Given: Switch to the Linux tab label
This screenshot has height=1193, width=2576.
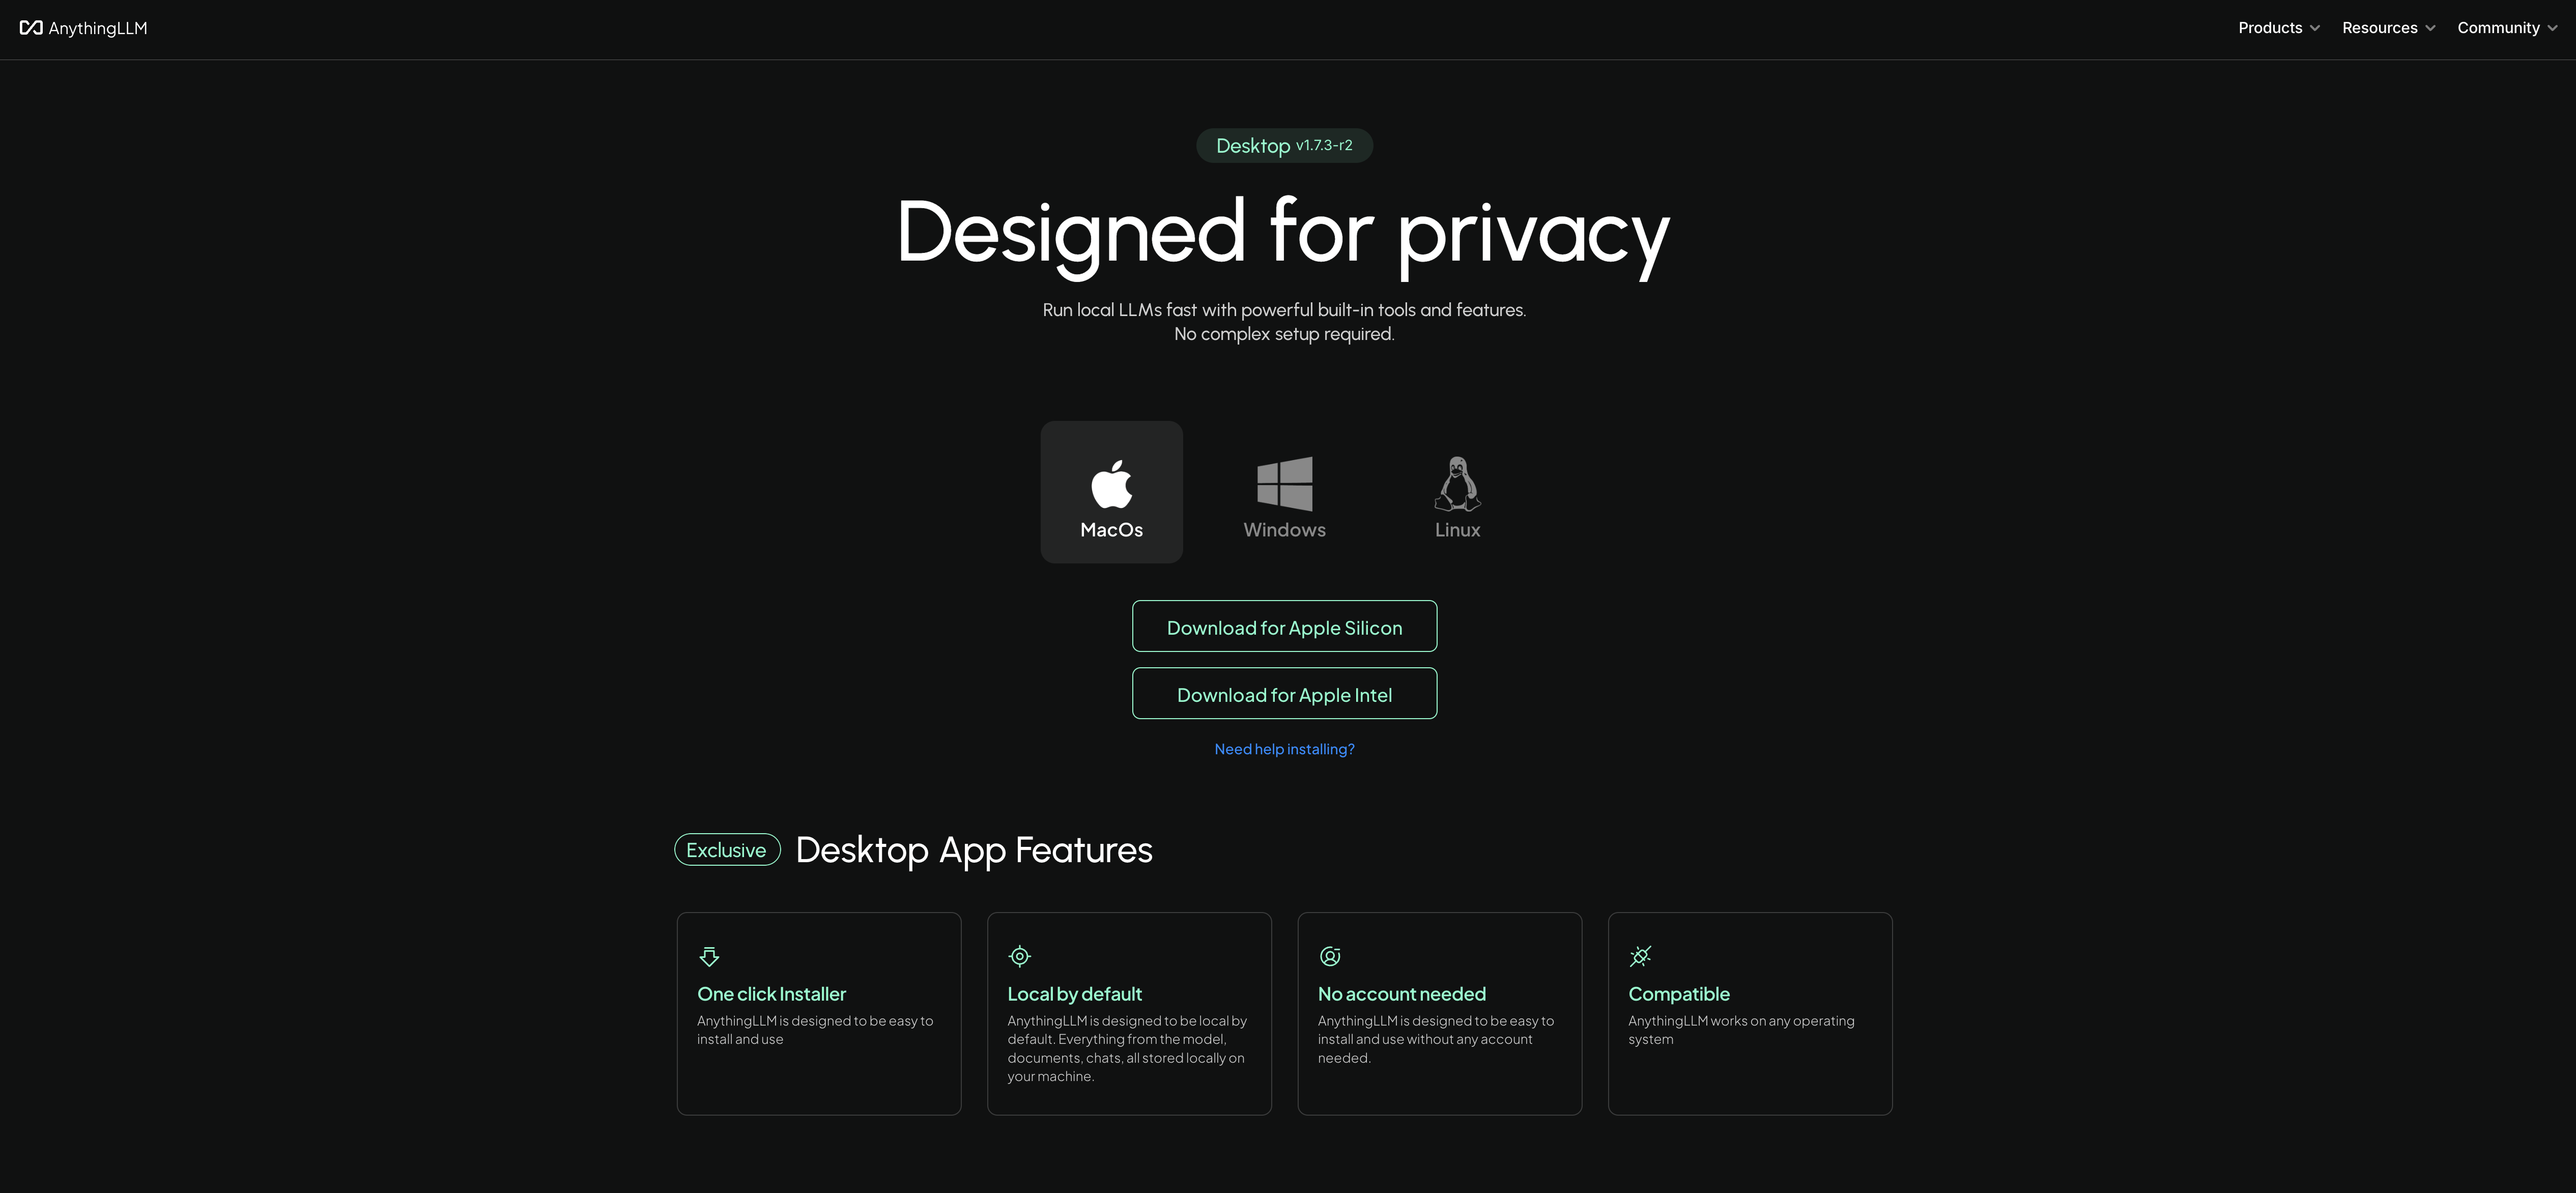Looking at the screenshot, I should click(x=1457, y=530).
